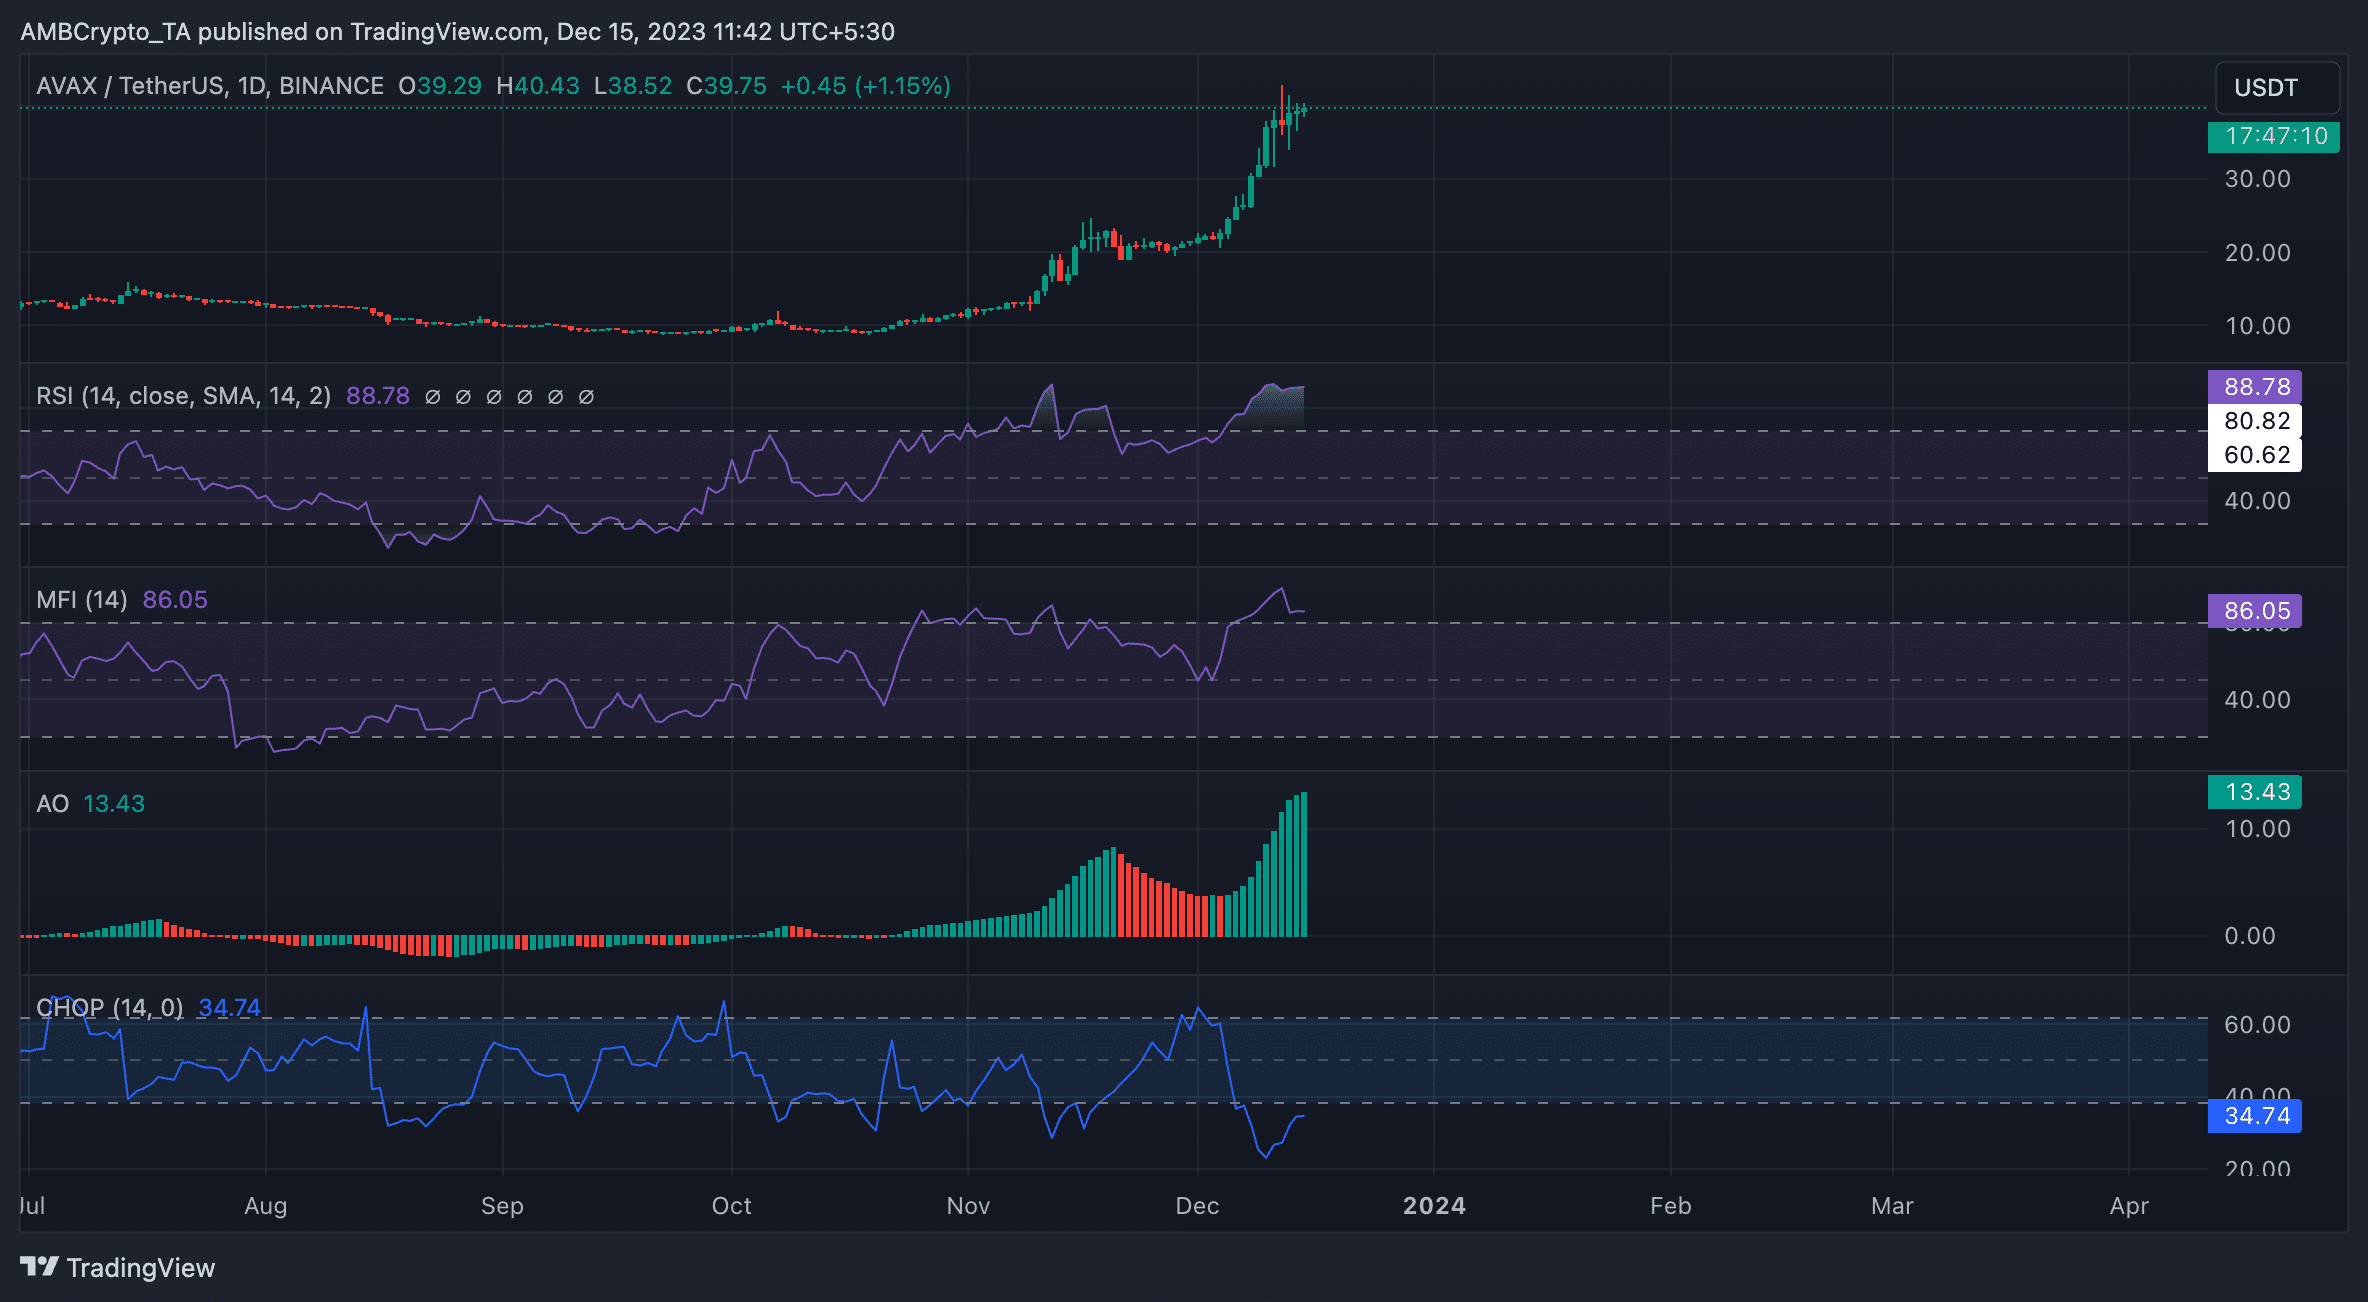
Task: Click the Oct label on time axis
Action: 732,1206
